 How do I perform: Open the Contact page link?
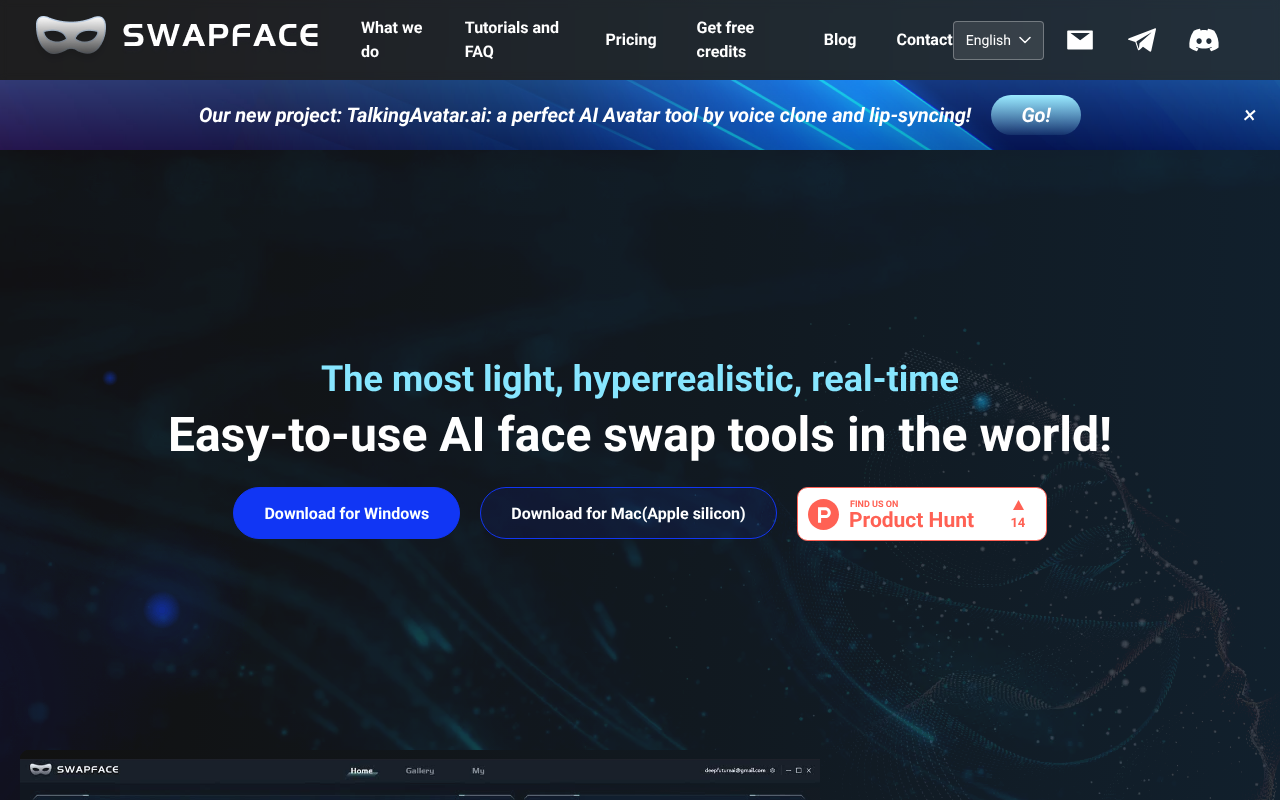[923, 40]
